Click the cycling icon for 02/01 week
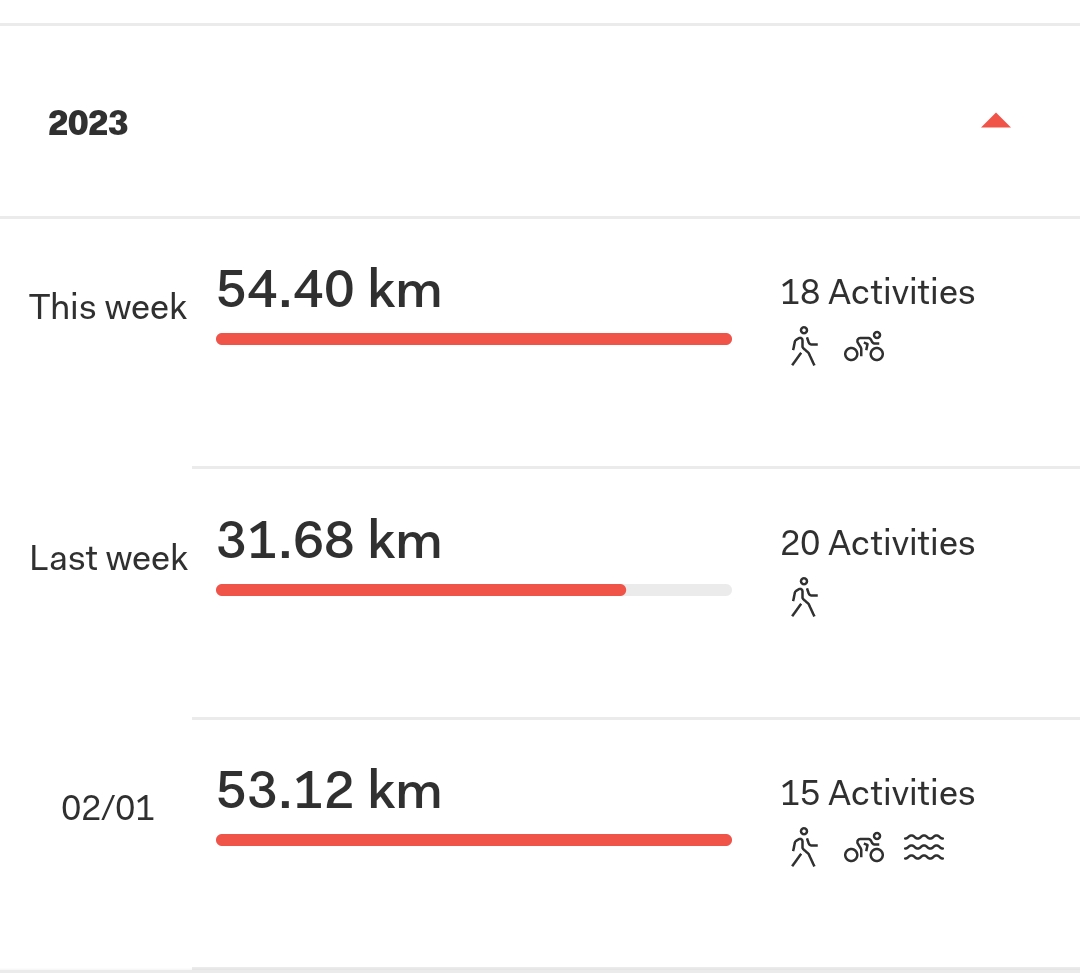Viewport: 1080px width, 974px height. [864, 847]
